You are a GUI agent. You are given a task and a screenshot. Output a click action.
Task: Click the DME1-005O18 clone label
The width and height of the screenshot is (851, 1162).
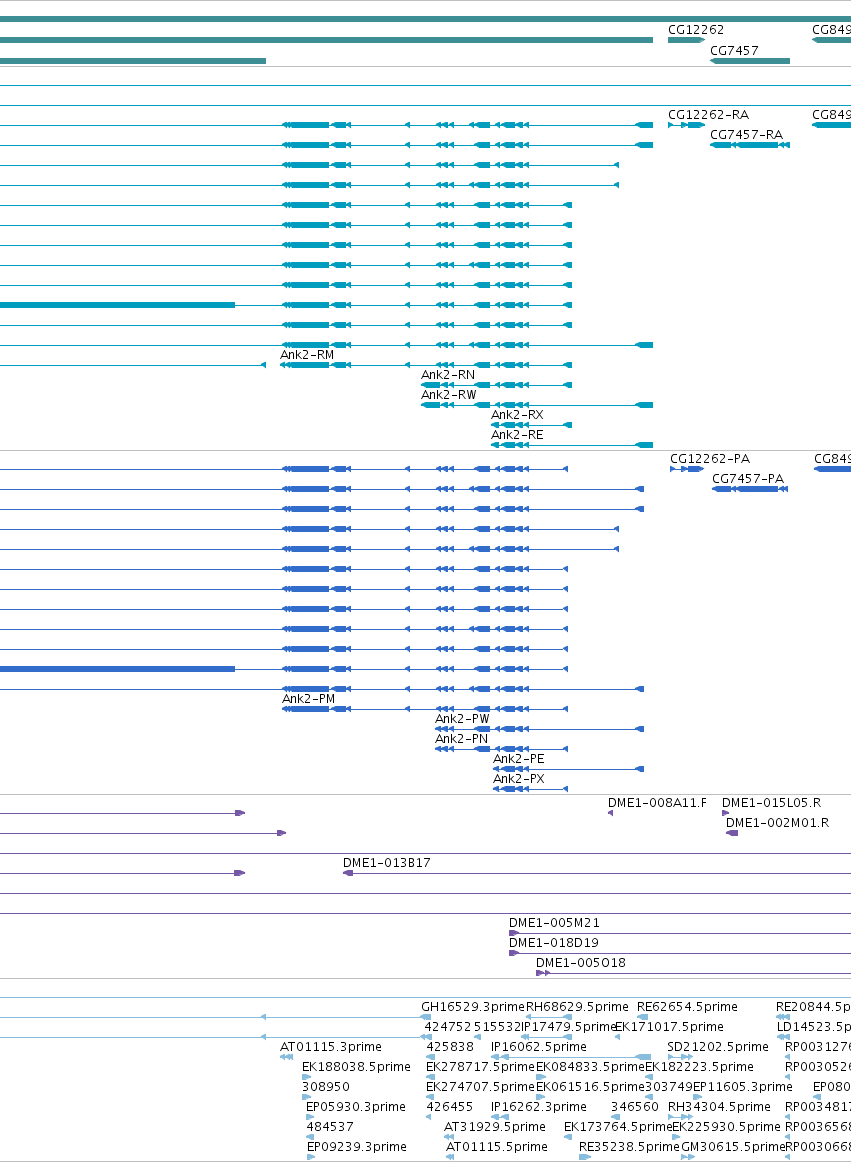580,963
